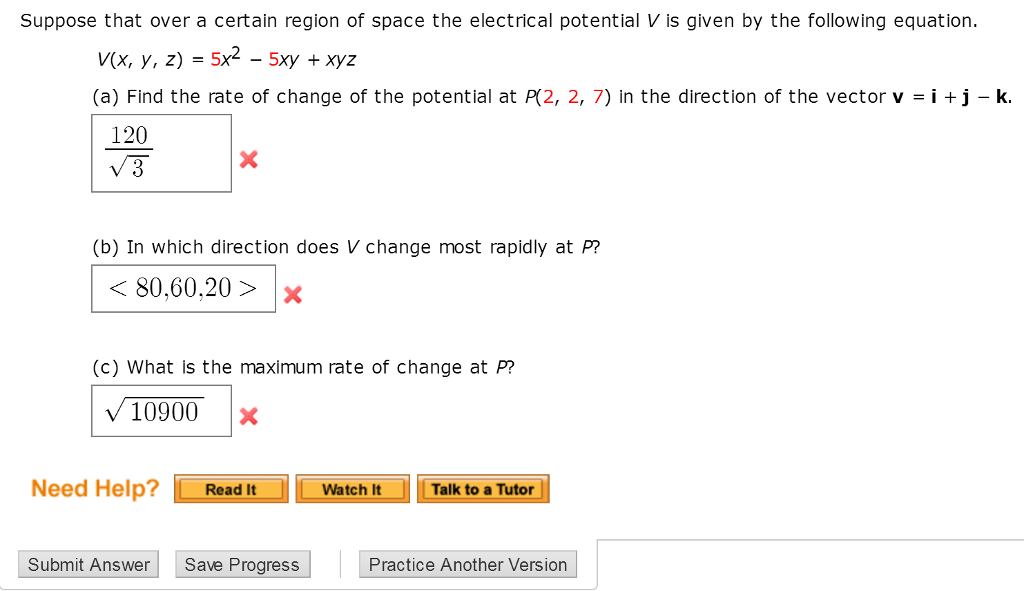Click the red X beside the part (a) answer
The image size is (1024, 591).
click(x=249, y=159)
